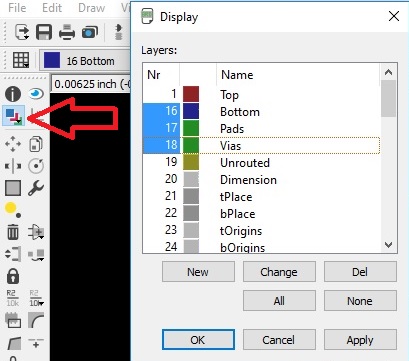The image size is (409, 361).
Task: Select the Vias layer name
Action: [x=230, y=146]
